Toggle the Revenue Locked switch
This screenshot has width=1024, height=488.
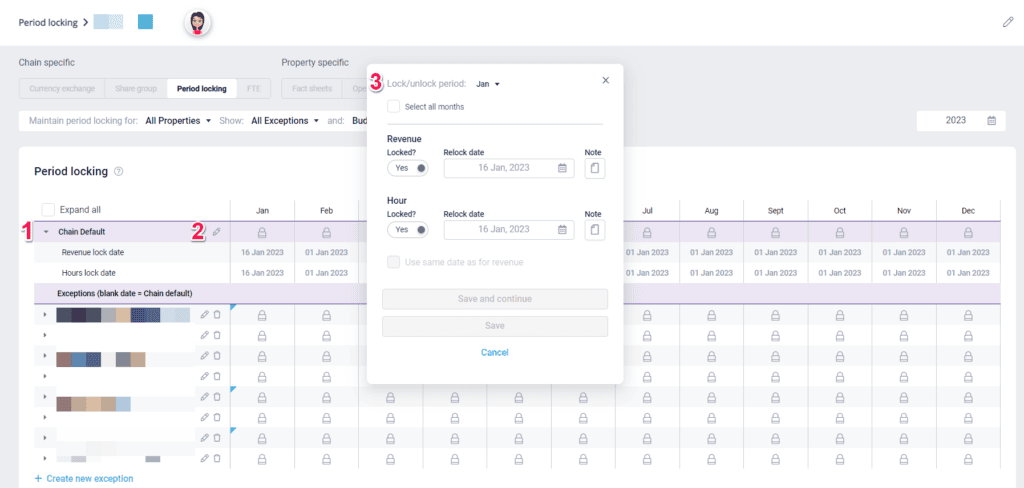[x=407, y=169]
